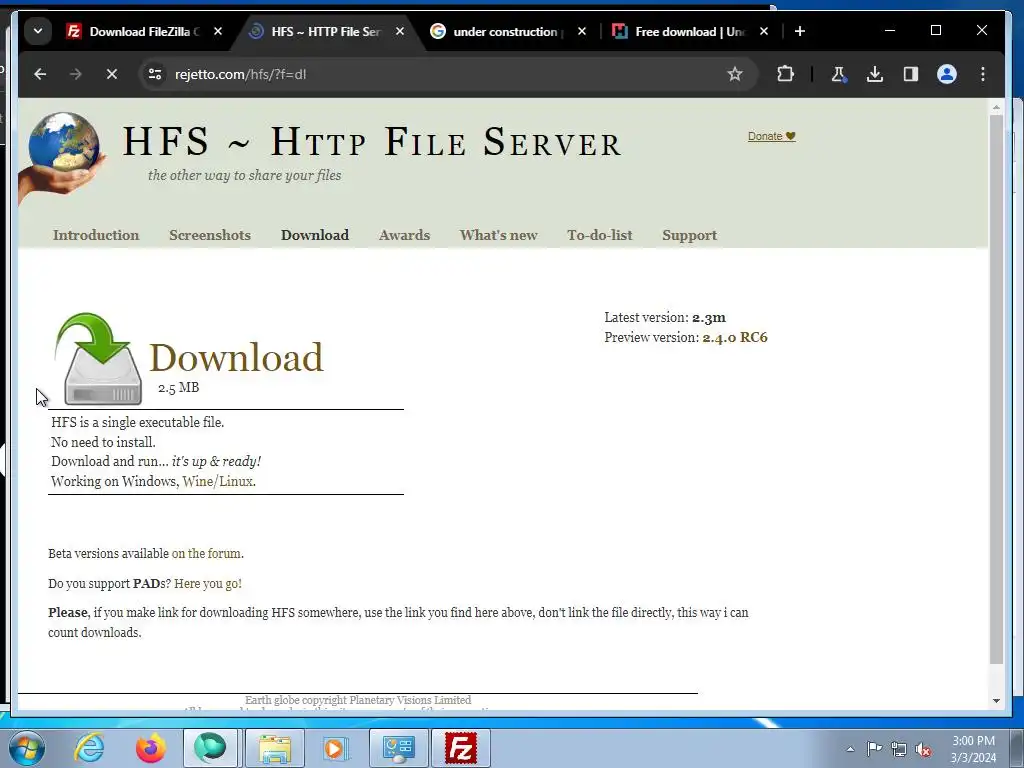The width and height of the screenshot is (1024, 768).
Task: Open Chrome Labs flask icon
Action: pos(839,74)
